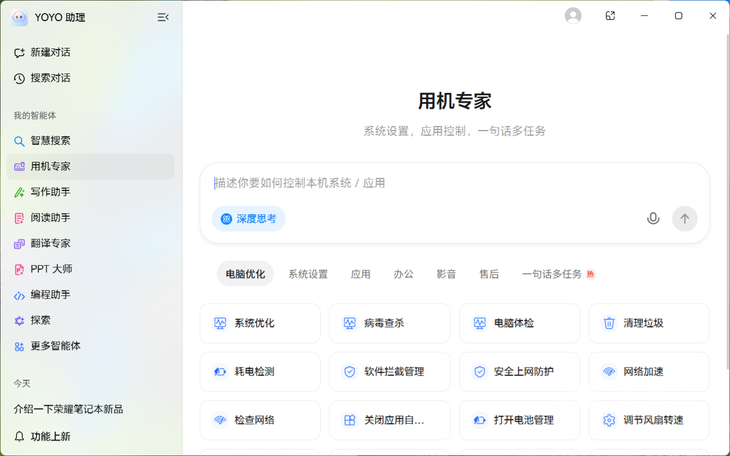The width and height of the screenshot is (730, 456).
Task: Switch to the 影音 tab
Action: point(446,274)
